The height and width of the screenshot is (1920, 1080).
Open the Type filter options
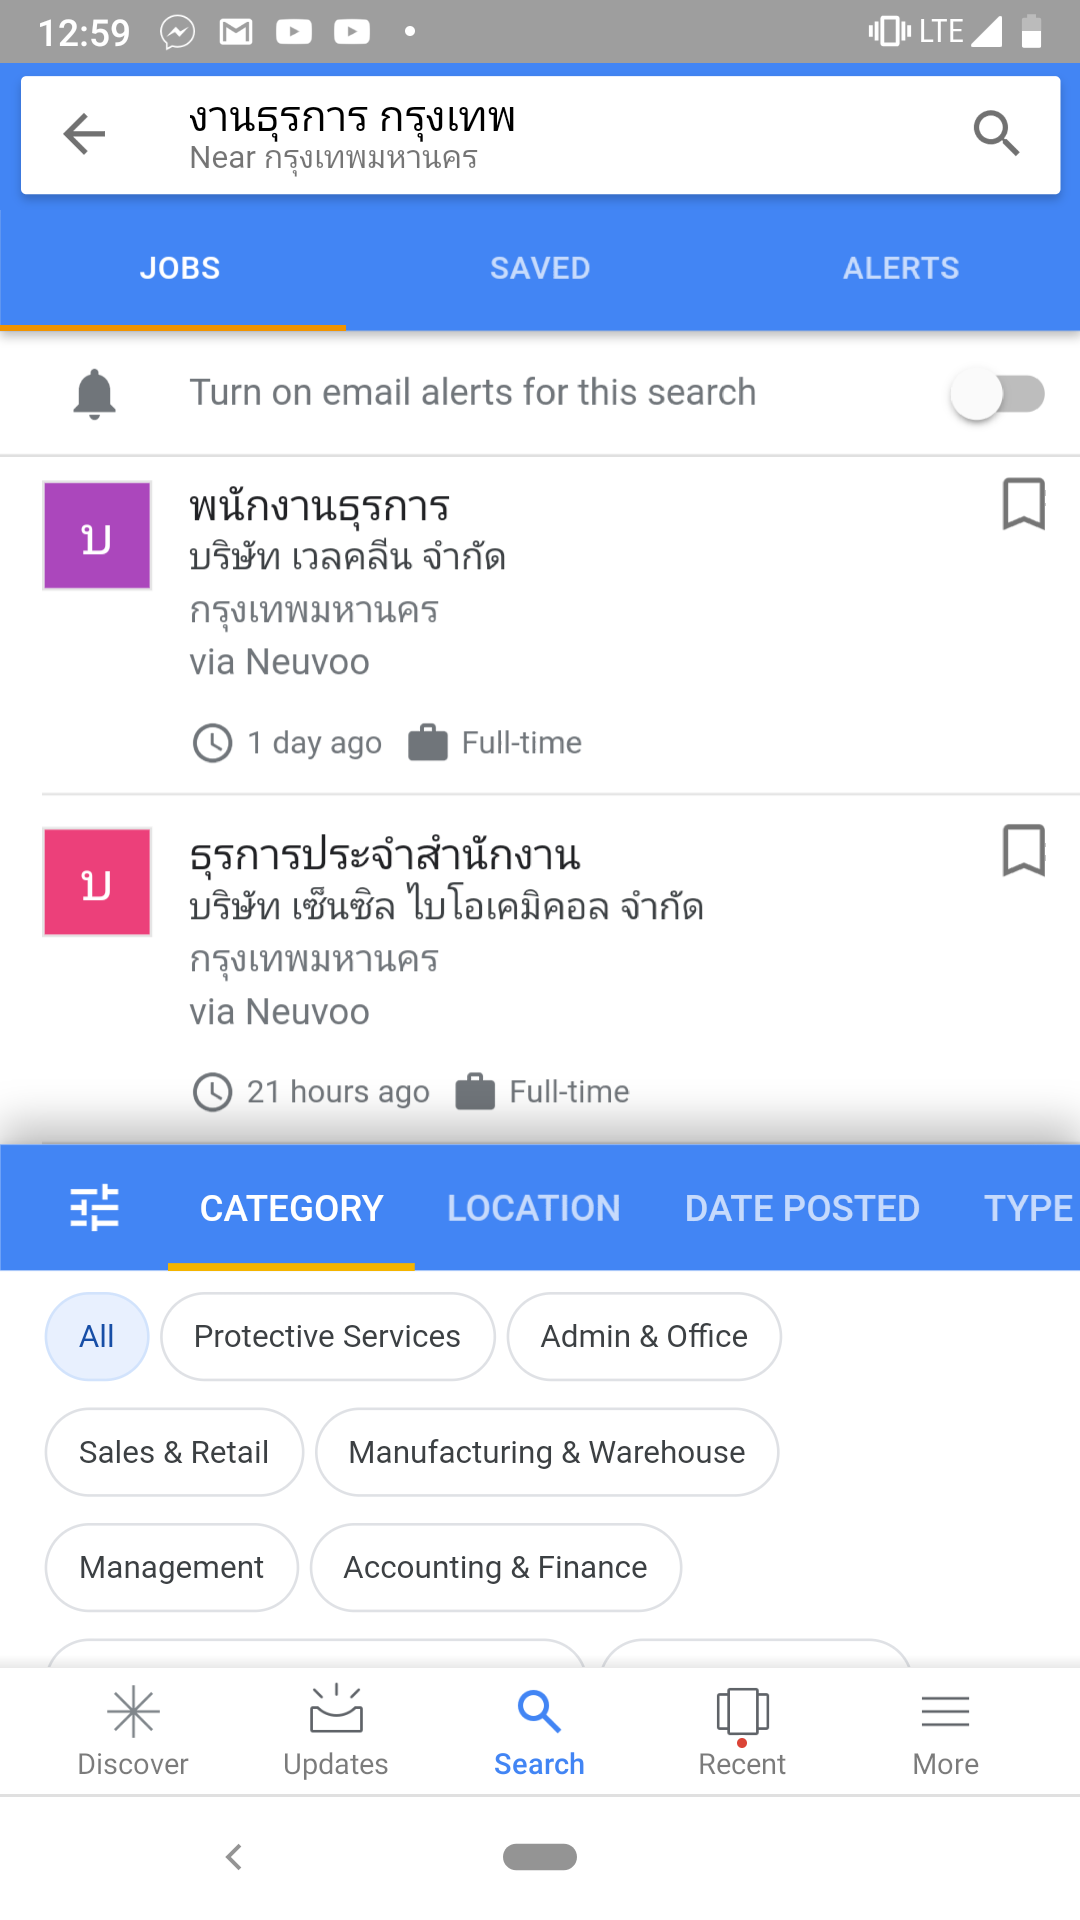pos(1028,1208)
